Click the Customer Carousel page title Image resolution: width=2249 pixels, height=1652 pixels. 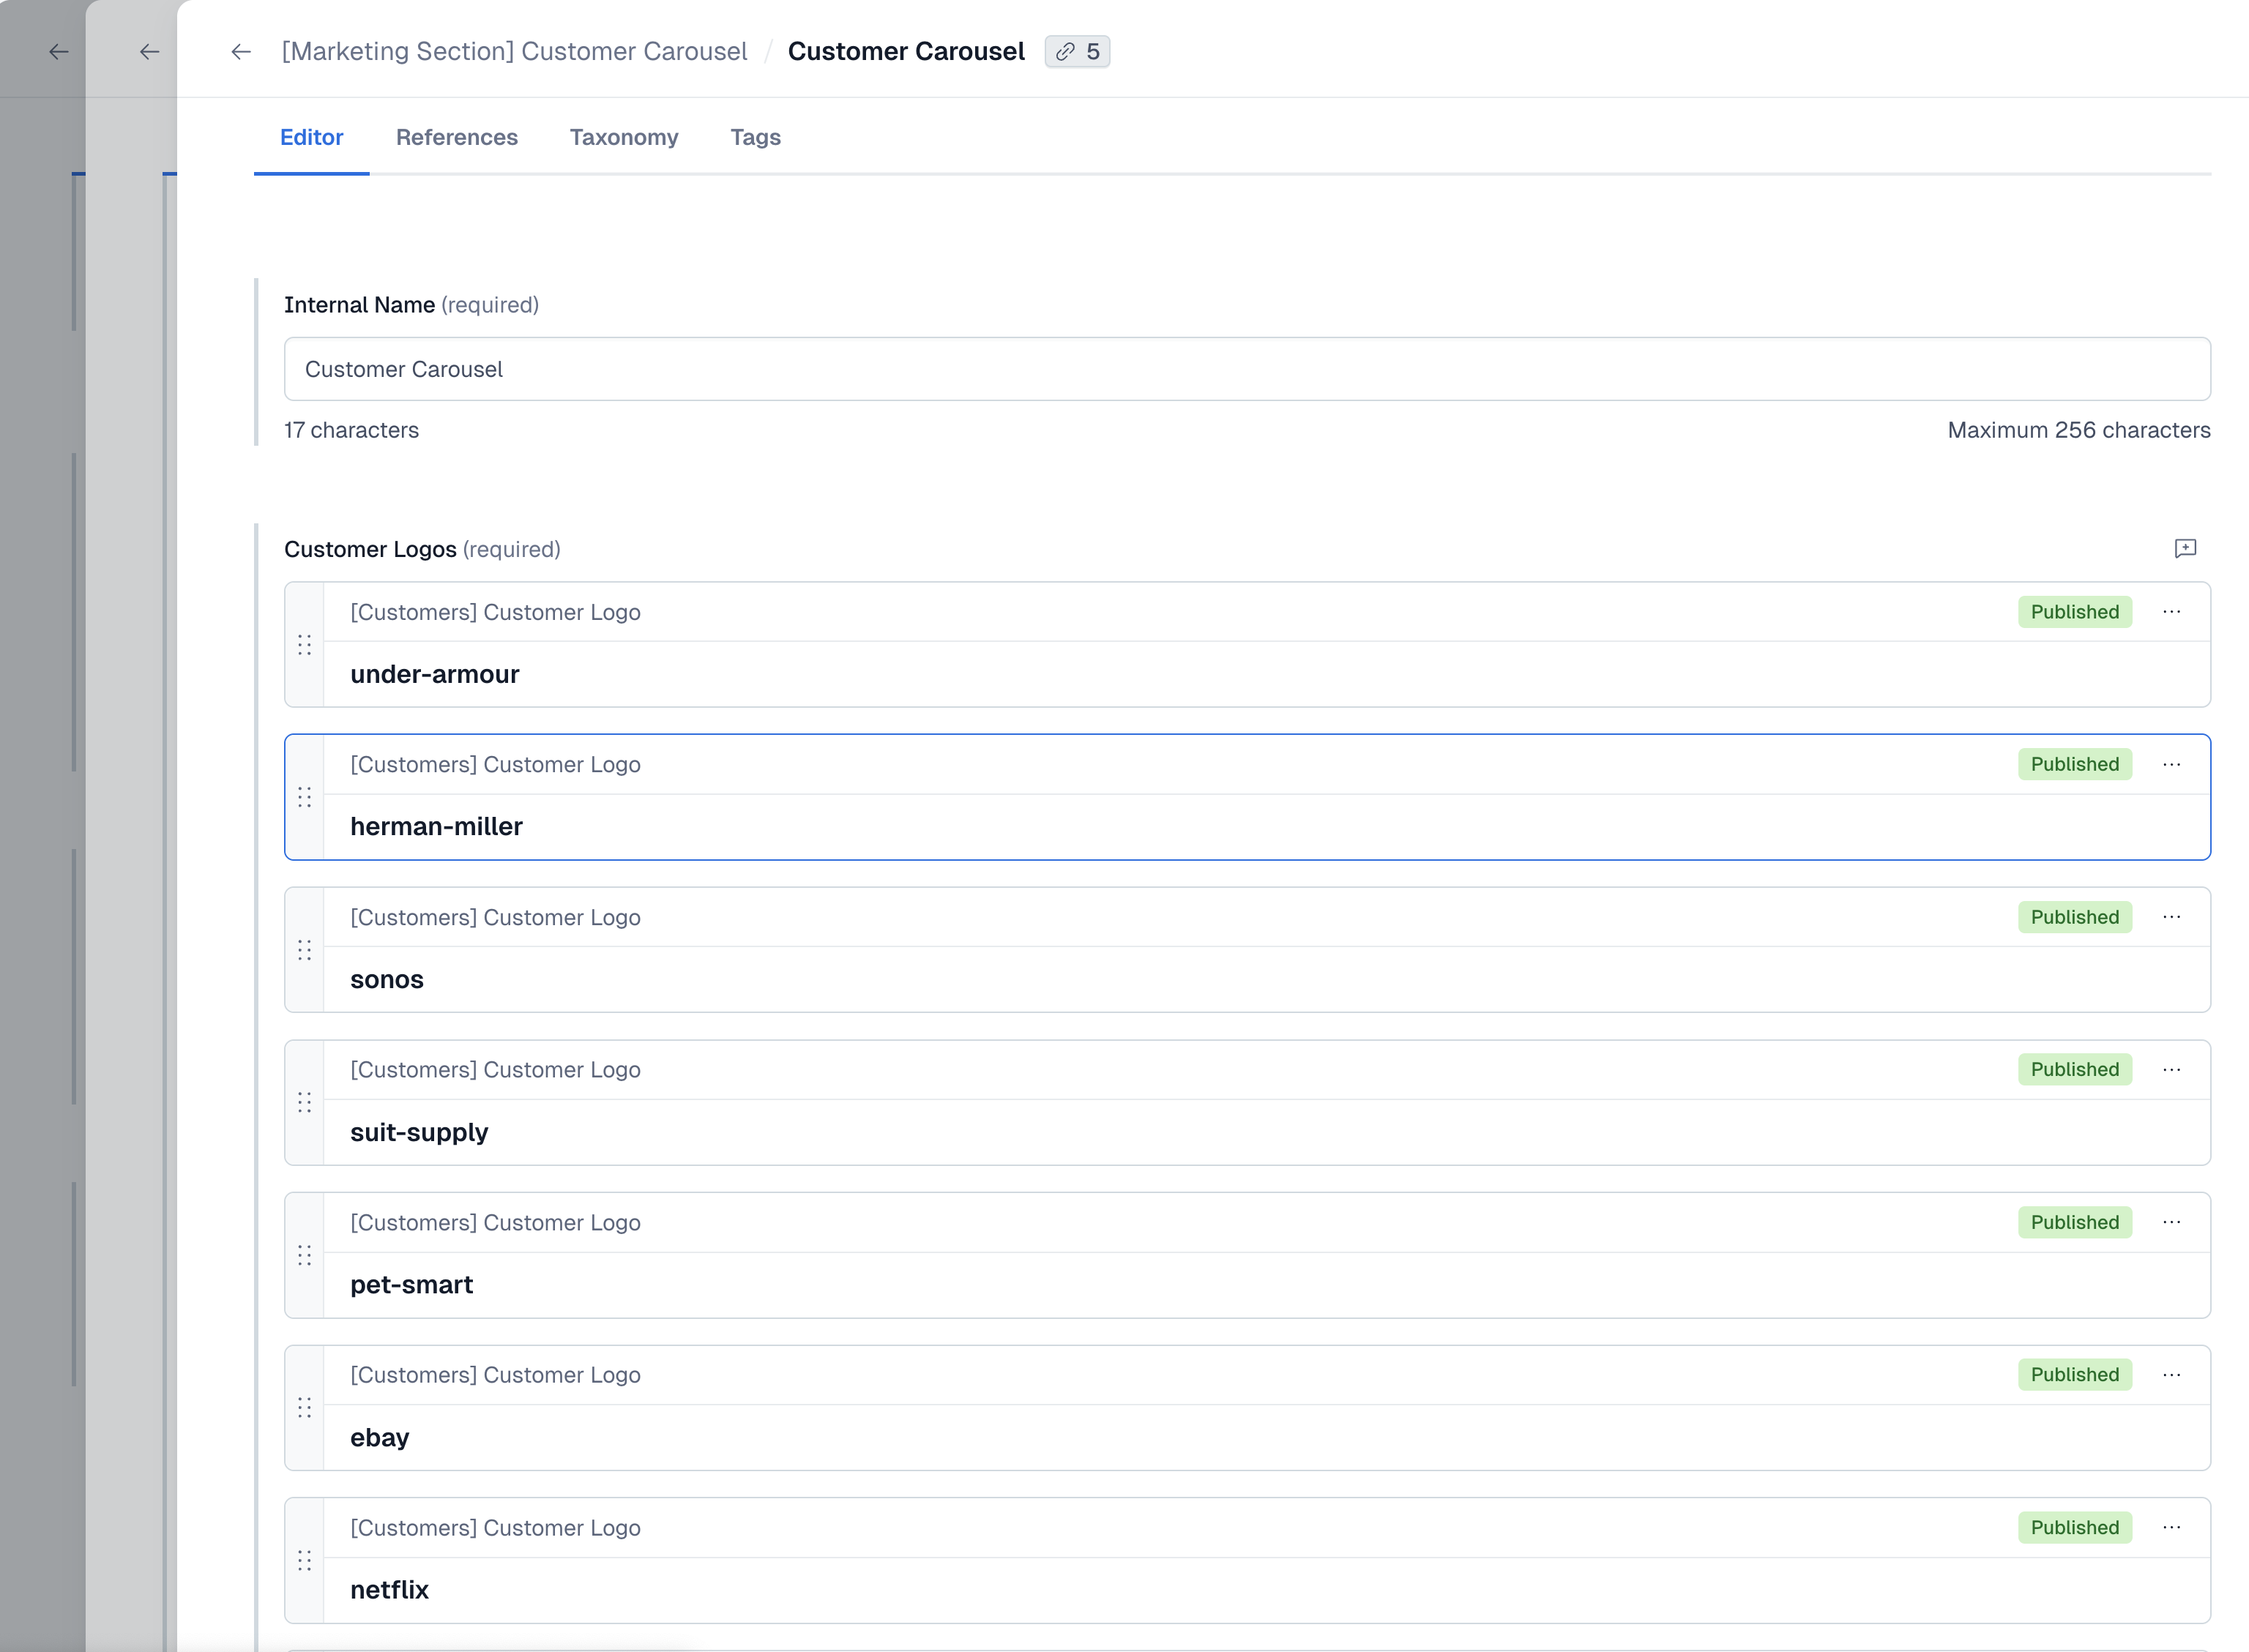pos(906,52)
